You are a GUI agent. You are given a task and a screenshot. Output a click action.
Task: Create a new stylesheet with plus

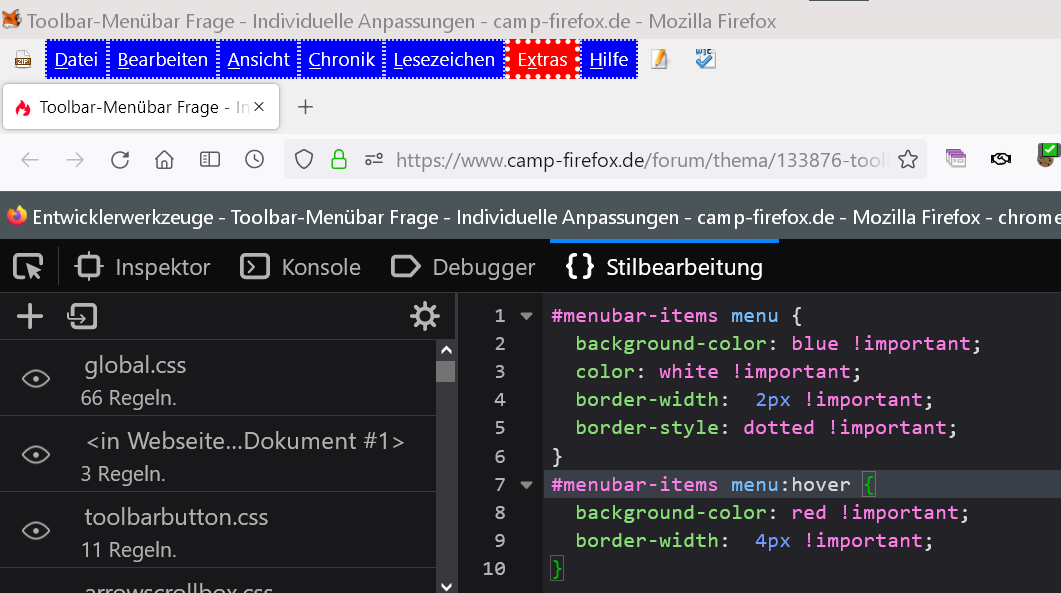pos(30,316)
